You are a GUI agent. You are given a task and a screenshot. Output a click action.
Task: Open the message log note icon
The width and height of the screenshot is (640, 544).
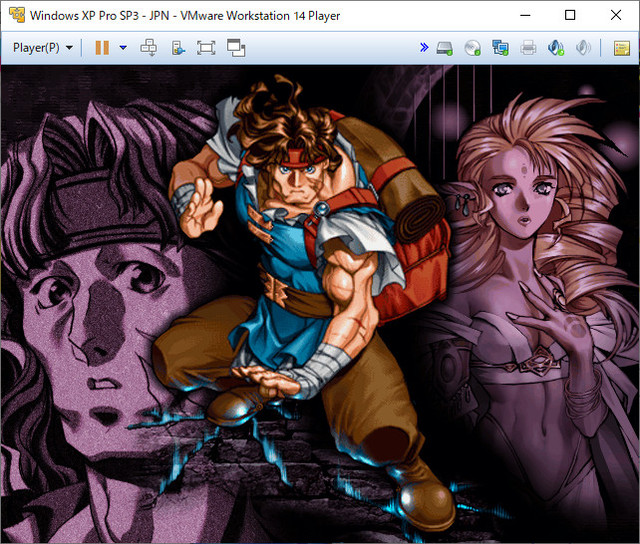click(621, 48)
